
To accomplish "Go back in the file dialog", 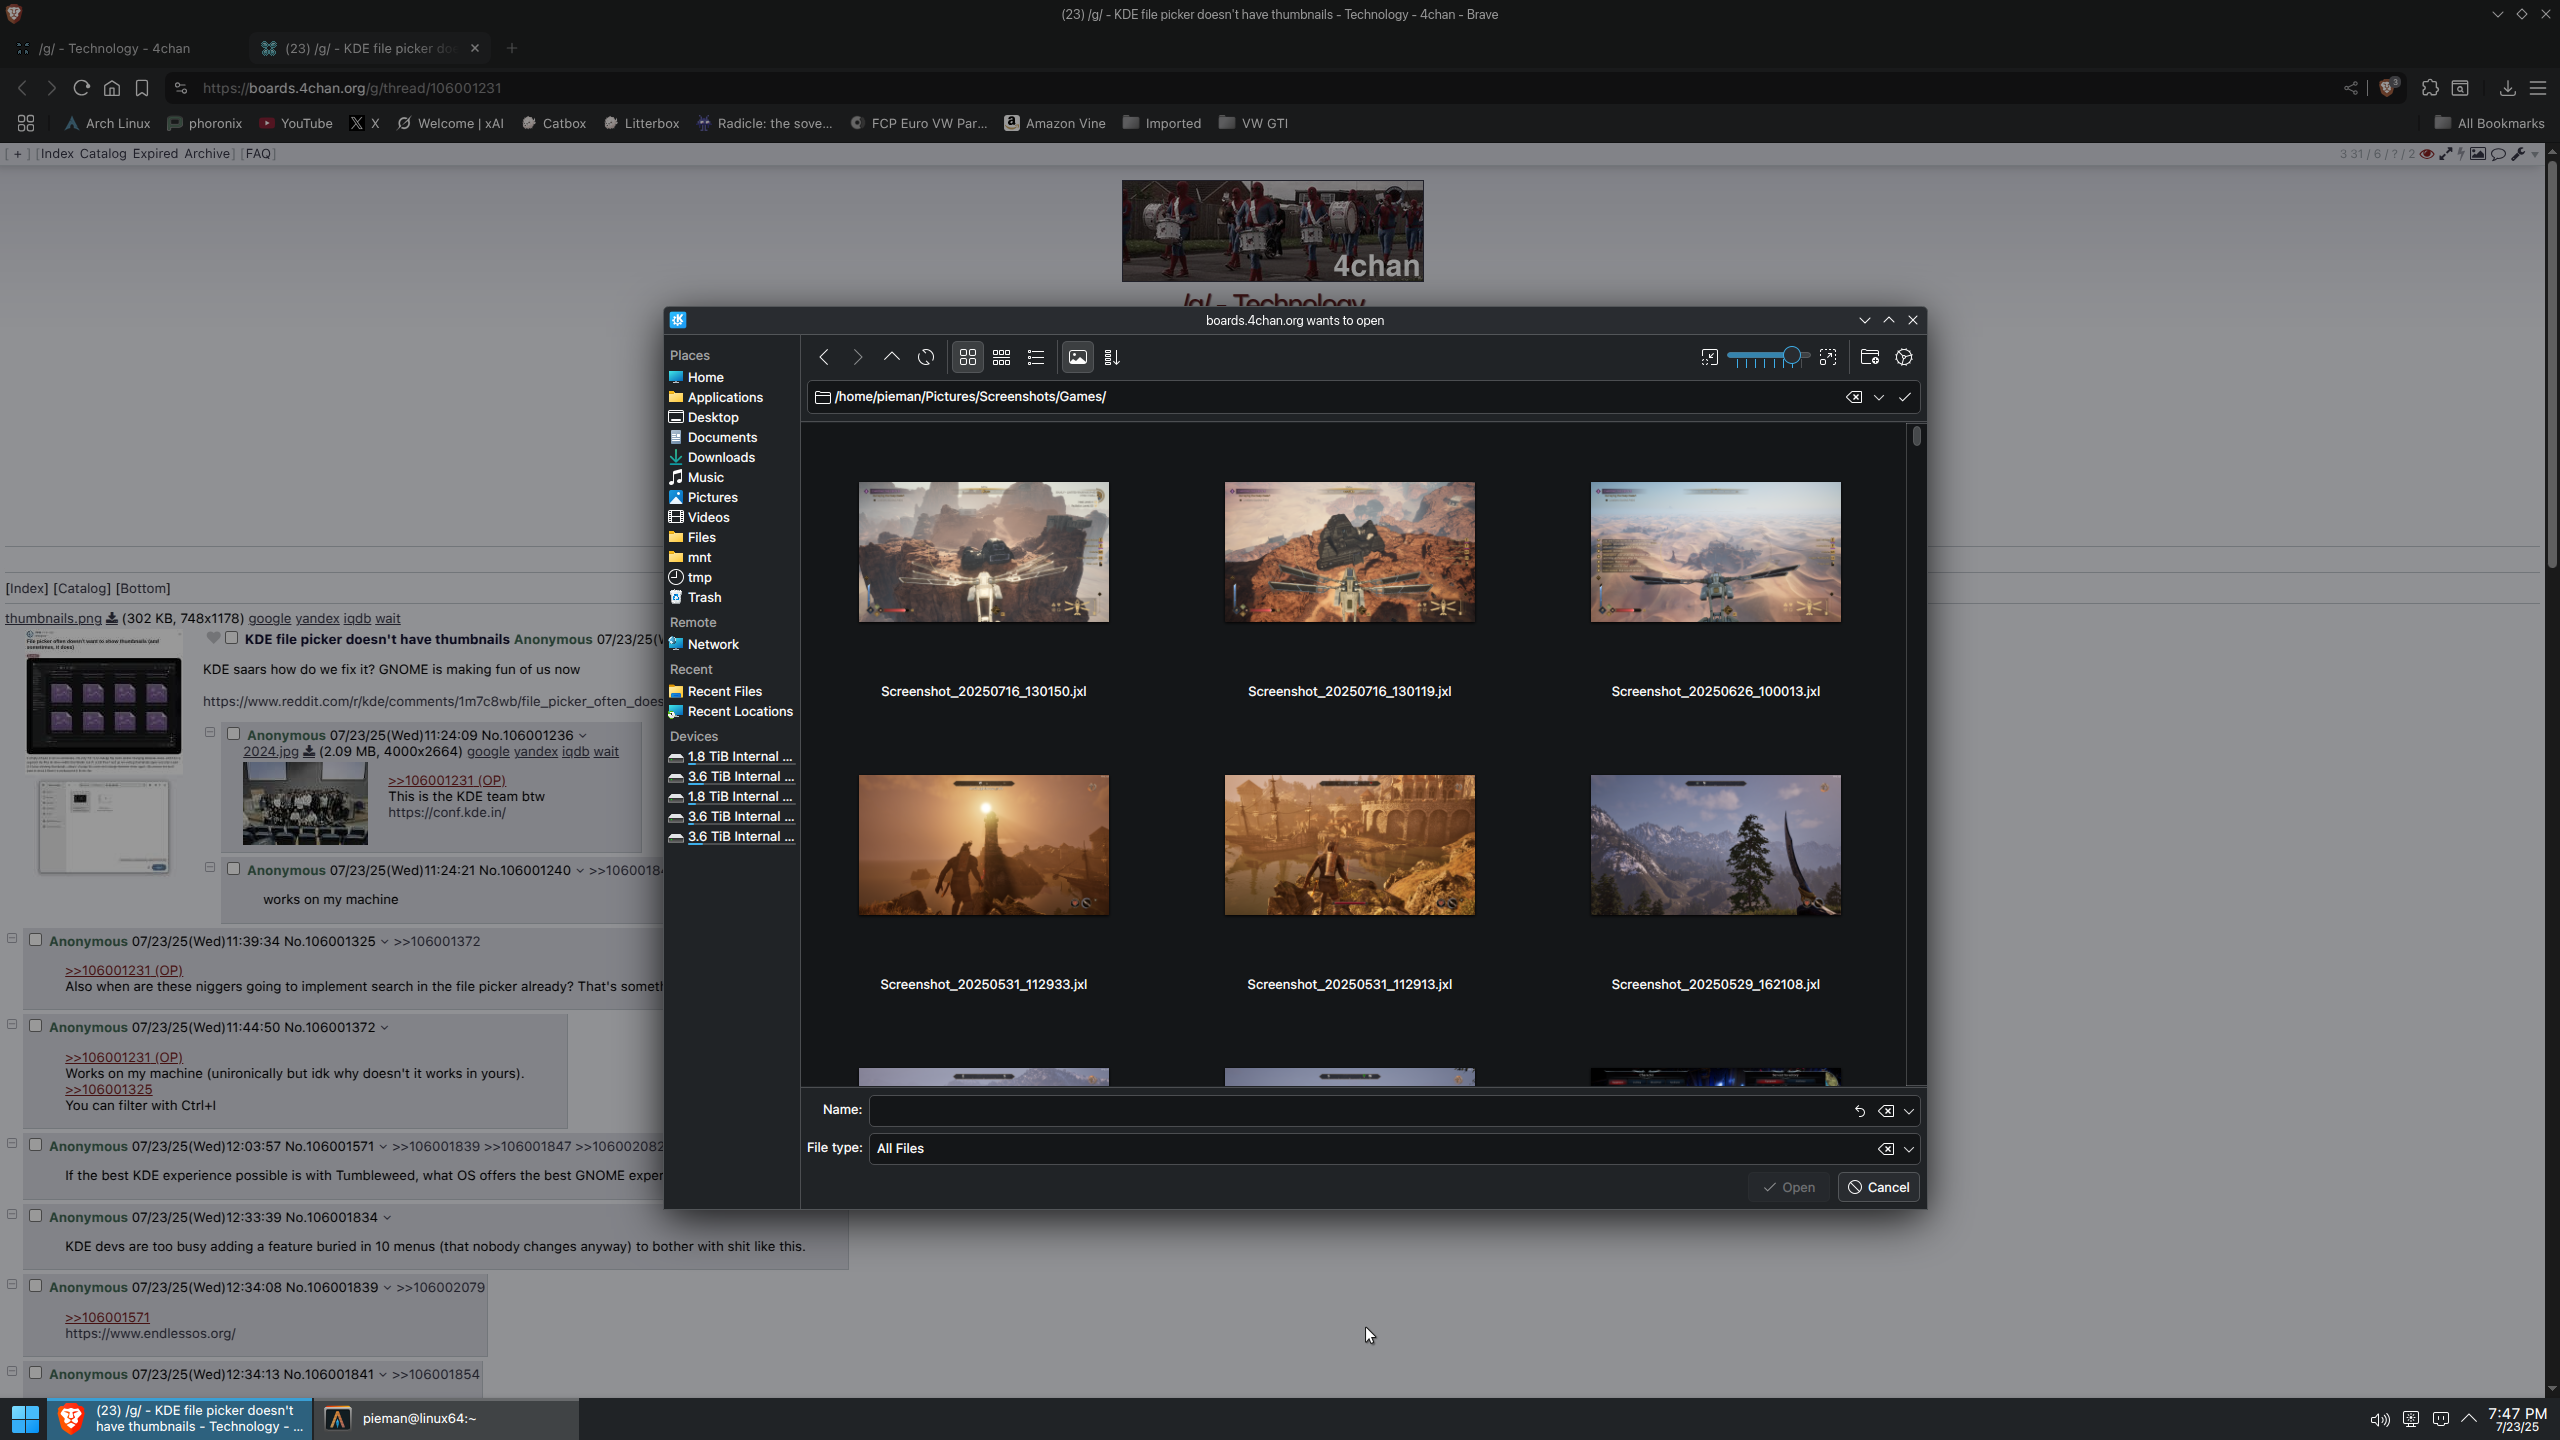I will (x=824, y=357).
